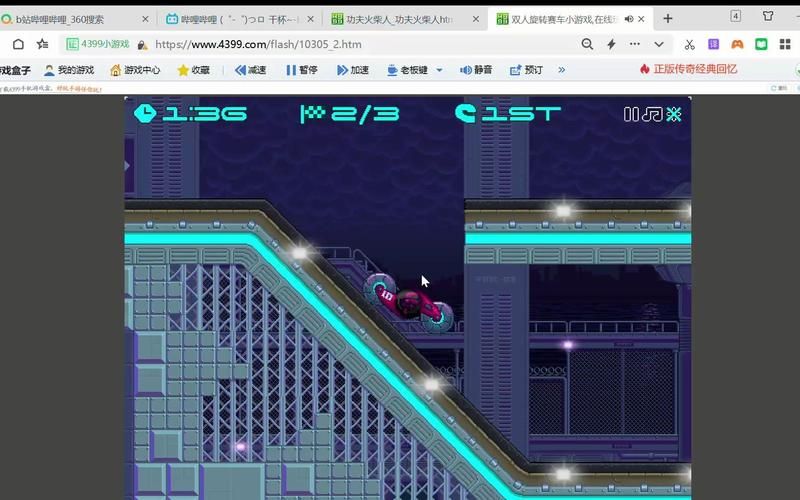Open 游戏盒子 in the toolbar
The image size is (800, 500).
[15, 70]
